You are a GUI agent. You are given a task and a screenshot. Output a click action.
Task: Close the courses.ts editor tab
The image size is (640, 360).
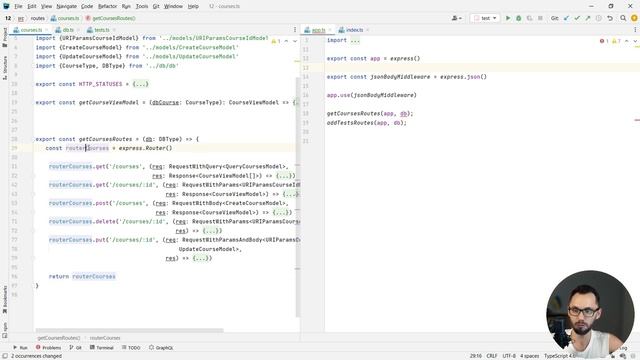pos(46,30)
